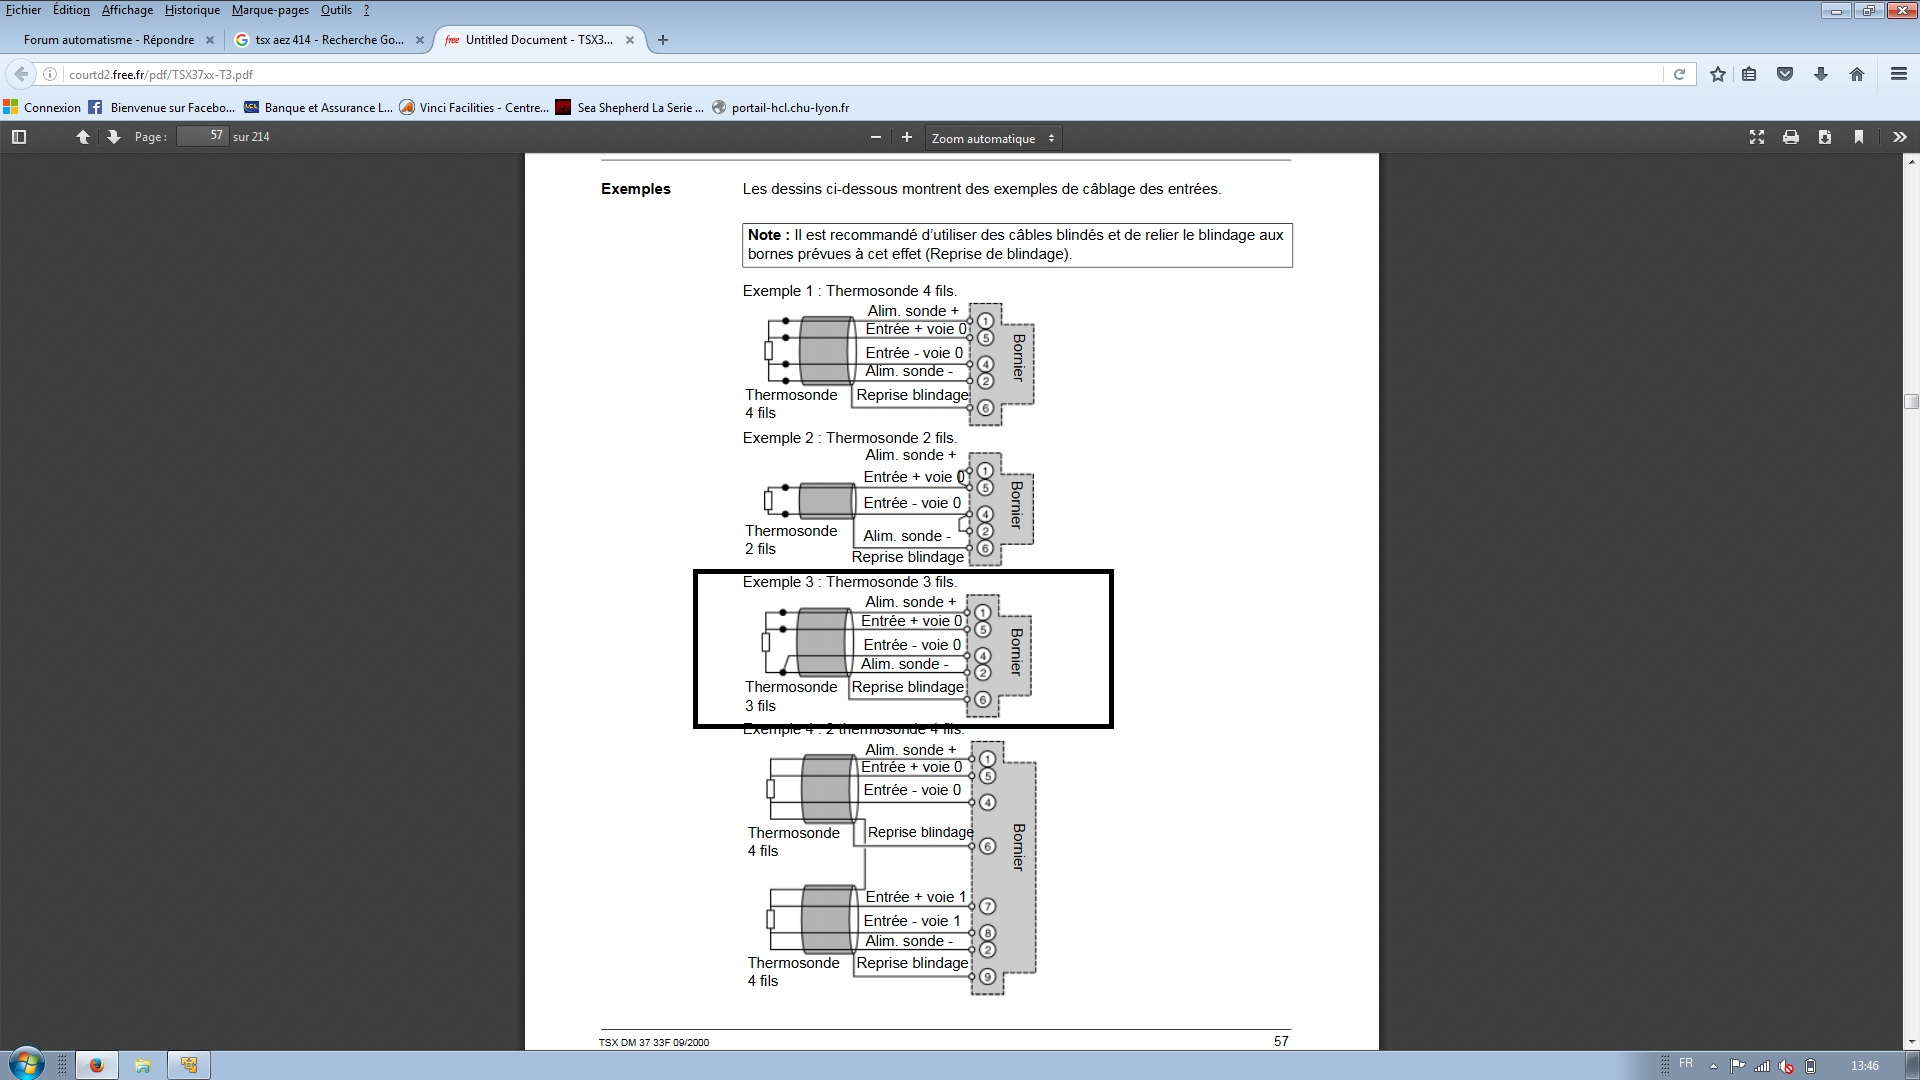Bookmark this page with star icon

point(1718,74)
